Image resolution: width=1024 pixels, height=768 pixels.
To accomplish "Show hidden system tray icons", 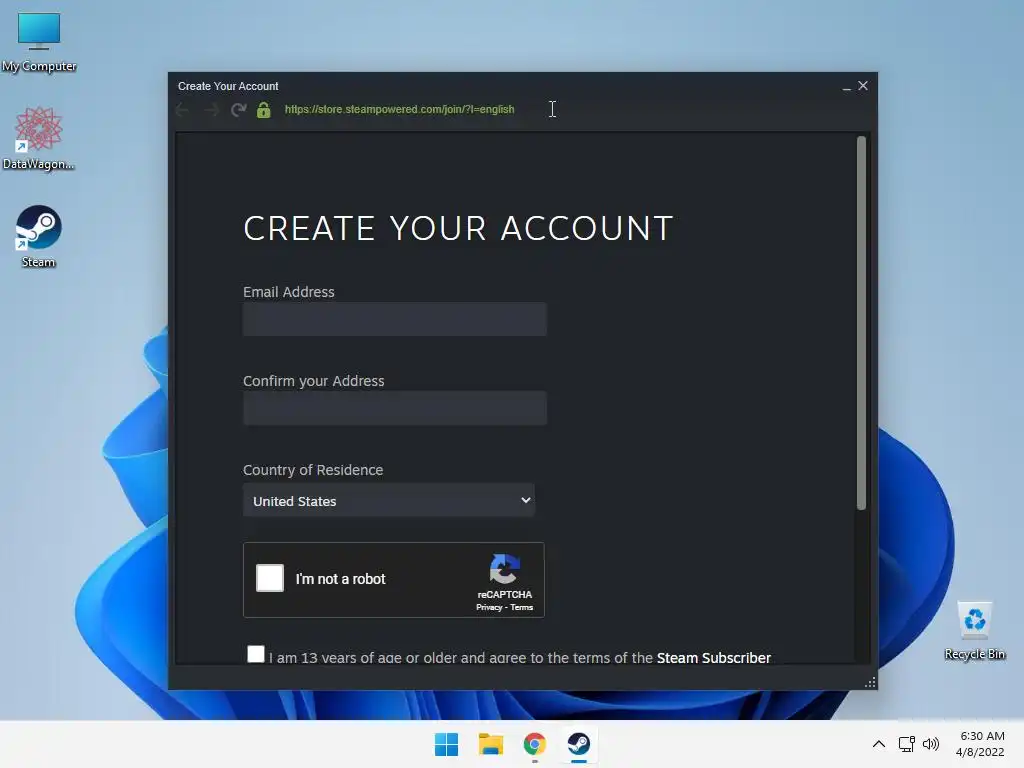I will pyautogui.click(x=879, y=744).
